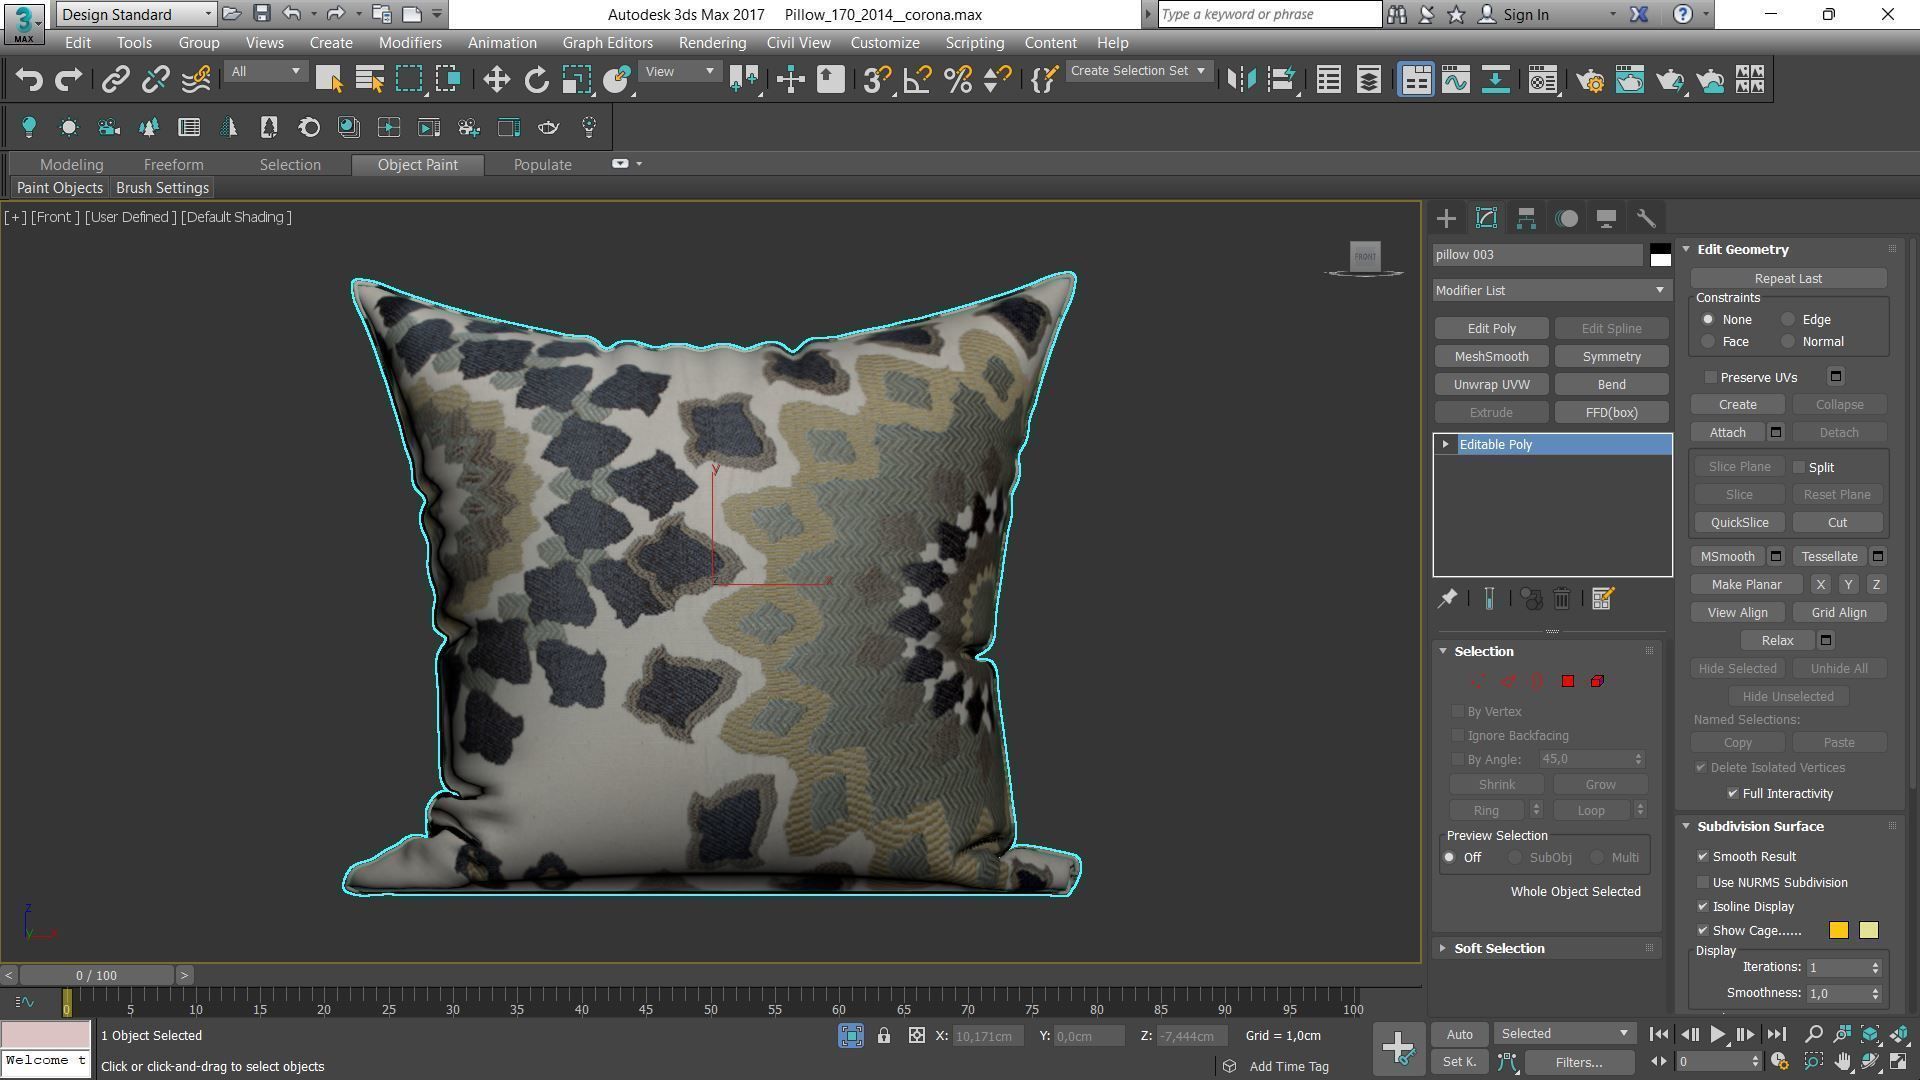Viewport: 1920px width, 1080px height.
Task: Click Selection Lock padlock in status bar
Action: click(884, 1036)
